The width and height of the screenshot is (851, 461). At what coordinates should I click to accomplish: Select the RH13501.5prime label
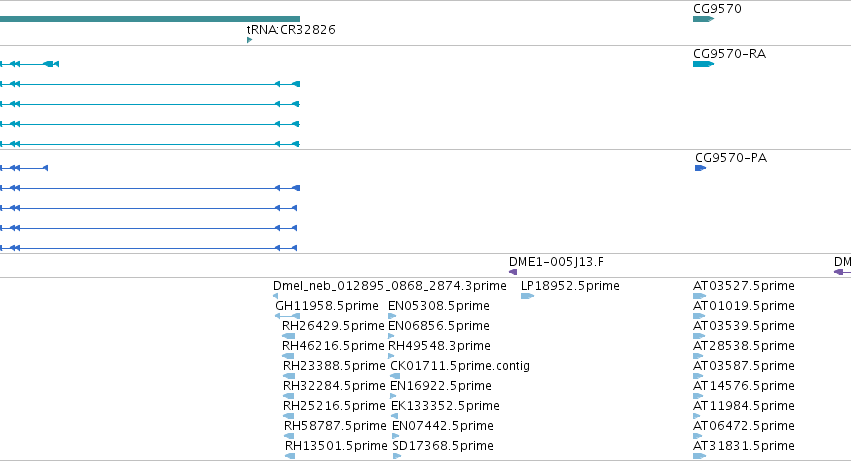pos(336,446)
